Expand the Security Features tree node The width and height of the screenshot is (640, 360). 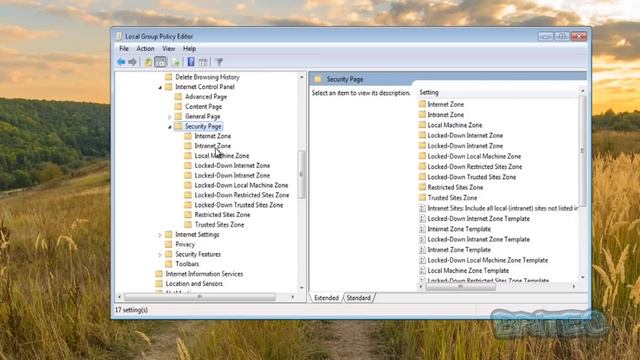coord(160,254)
